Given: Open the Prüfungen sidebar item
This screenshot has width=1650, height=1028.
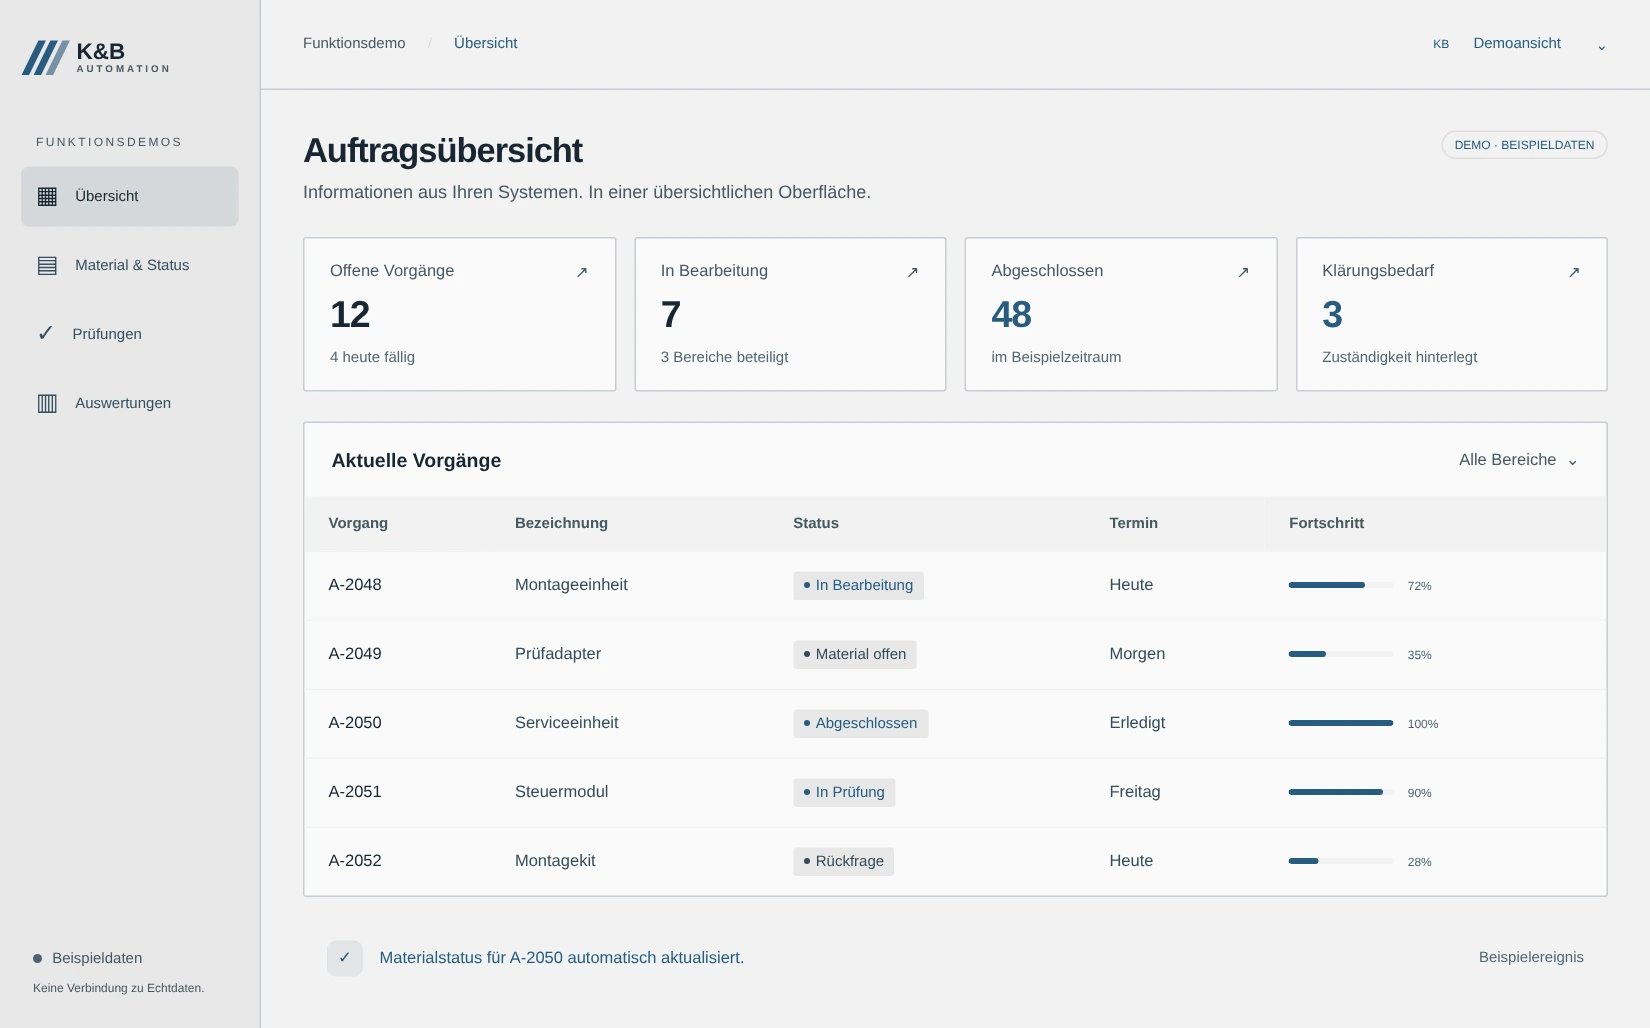Looking at the screenshot, I should (130, 334).
